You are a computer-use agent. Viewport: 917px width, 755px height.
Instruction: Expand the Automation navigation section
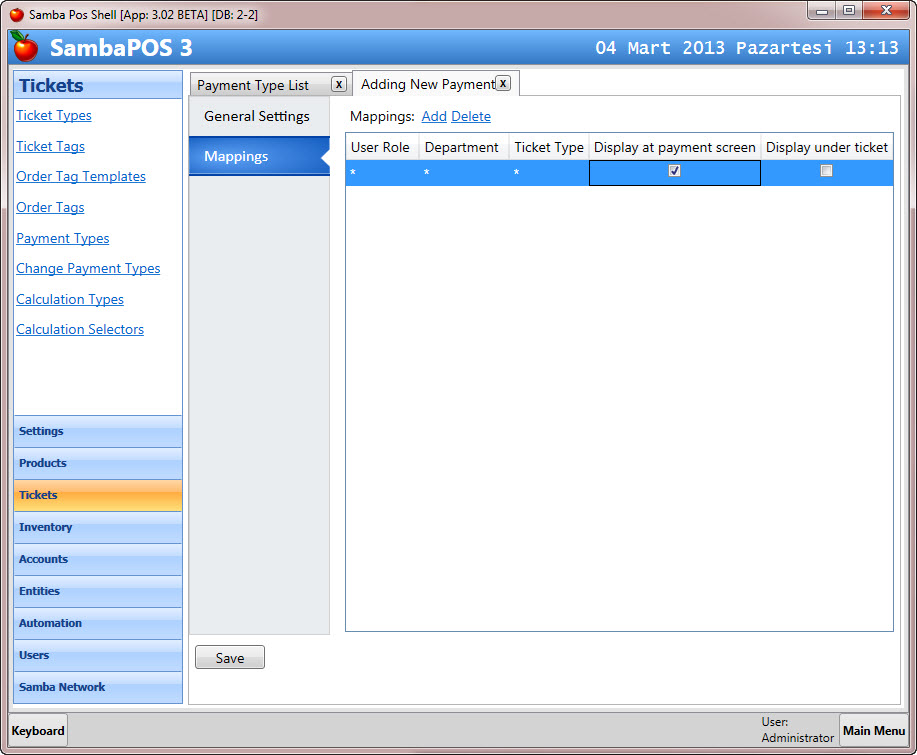click(x=98, y=623)
